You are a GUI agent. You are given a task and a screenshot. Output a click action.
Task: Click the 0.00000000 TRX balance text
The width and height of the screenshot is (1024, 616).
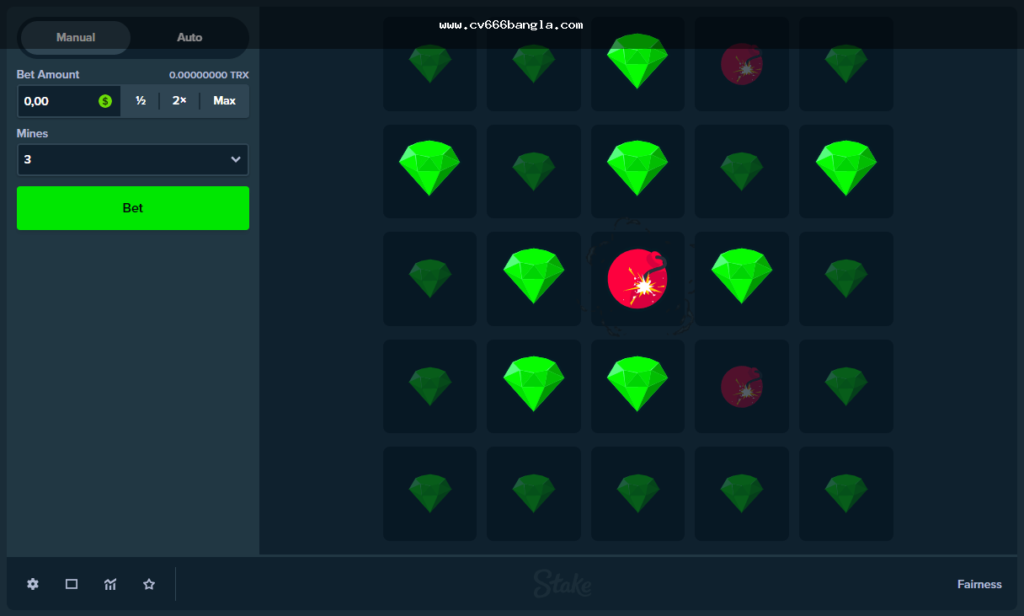click(x=209, y=75)
